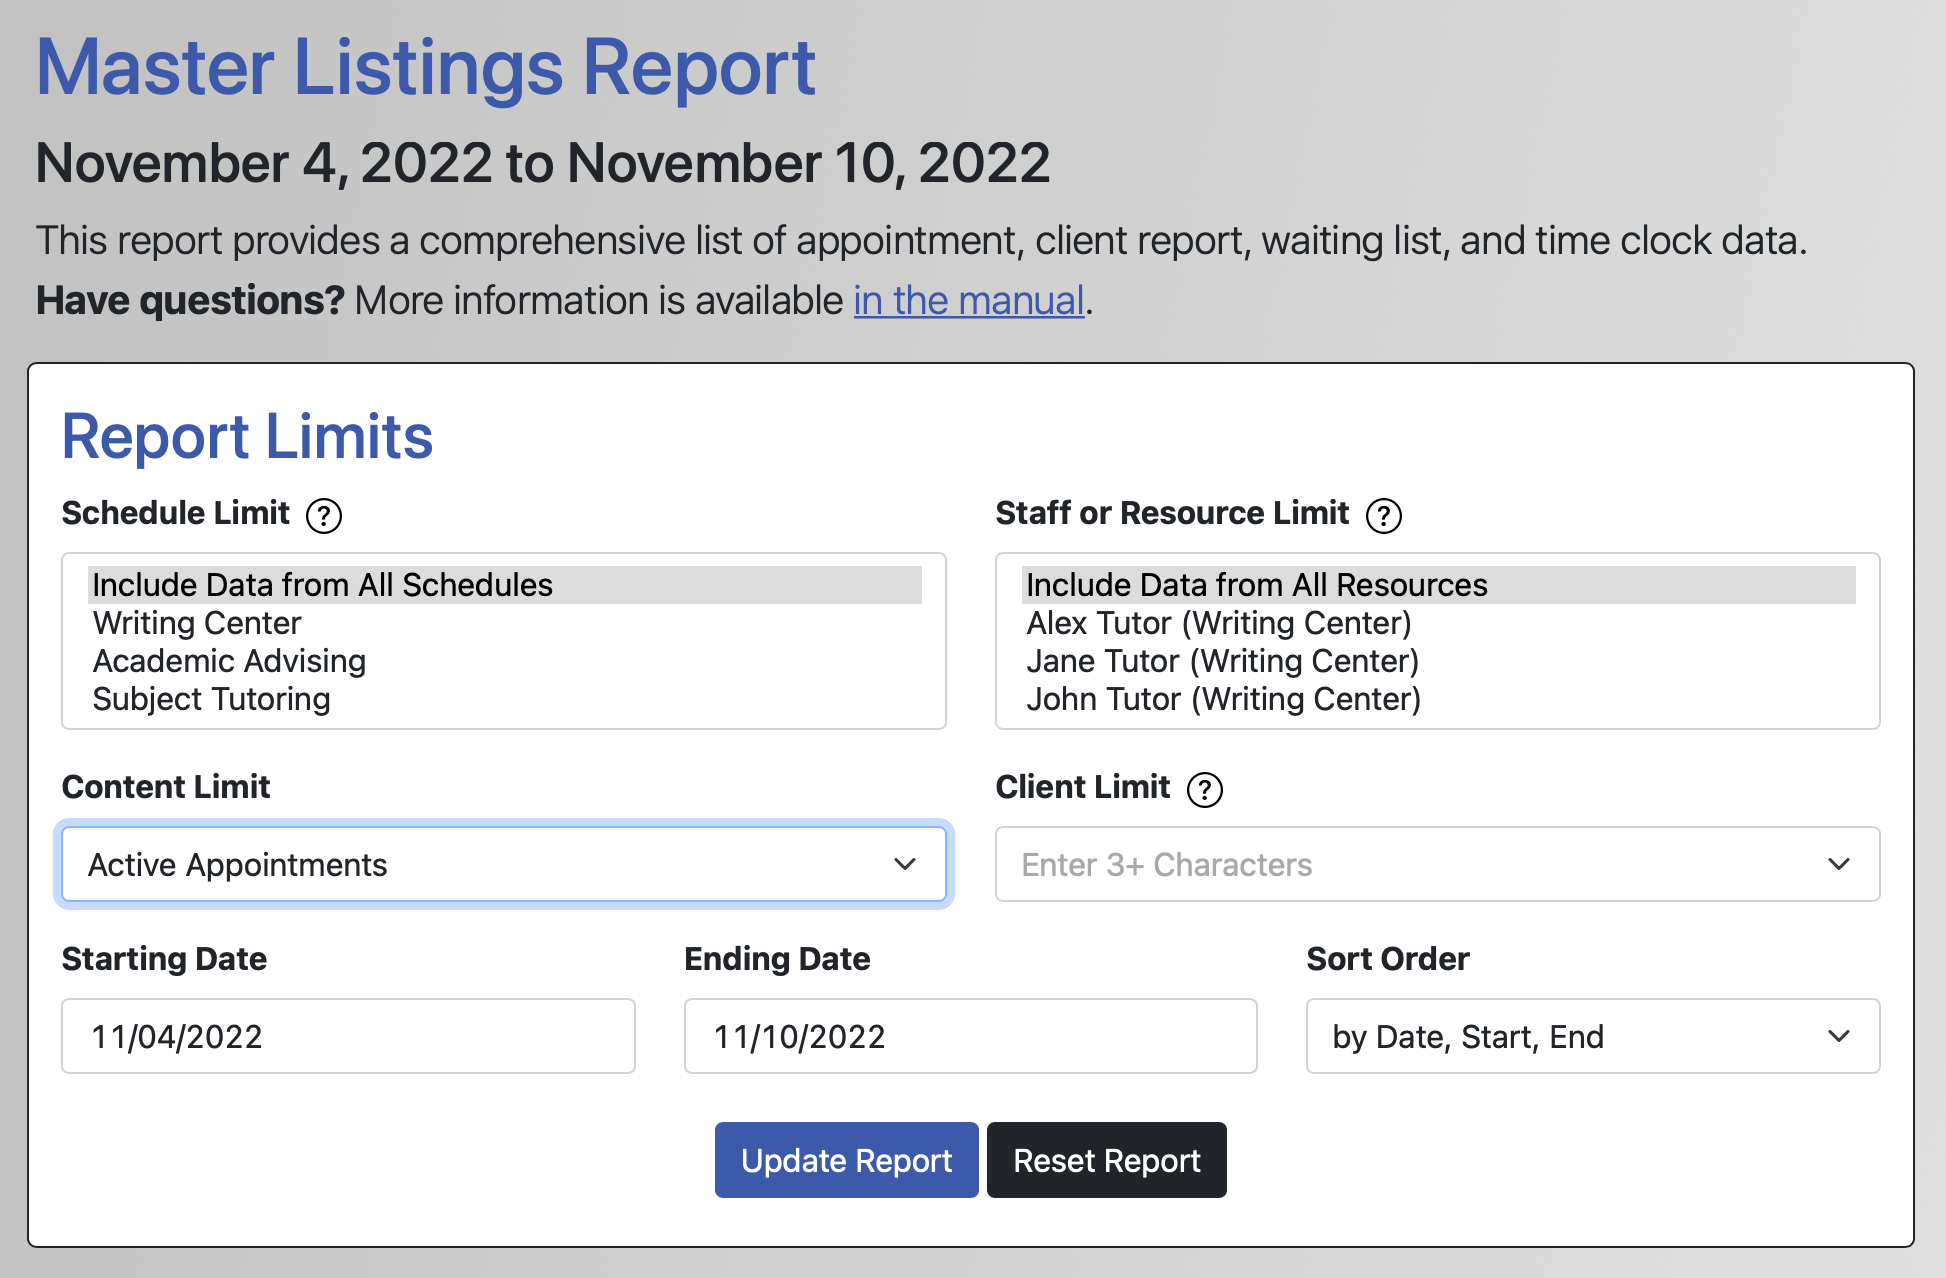The width and height of the screenshot is (1946, 1278).
Task: Select Include Data from All Resources
Action: tap(1256, 584)
